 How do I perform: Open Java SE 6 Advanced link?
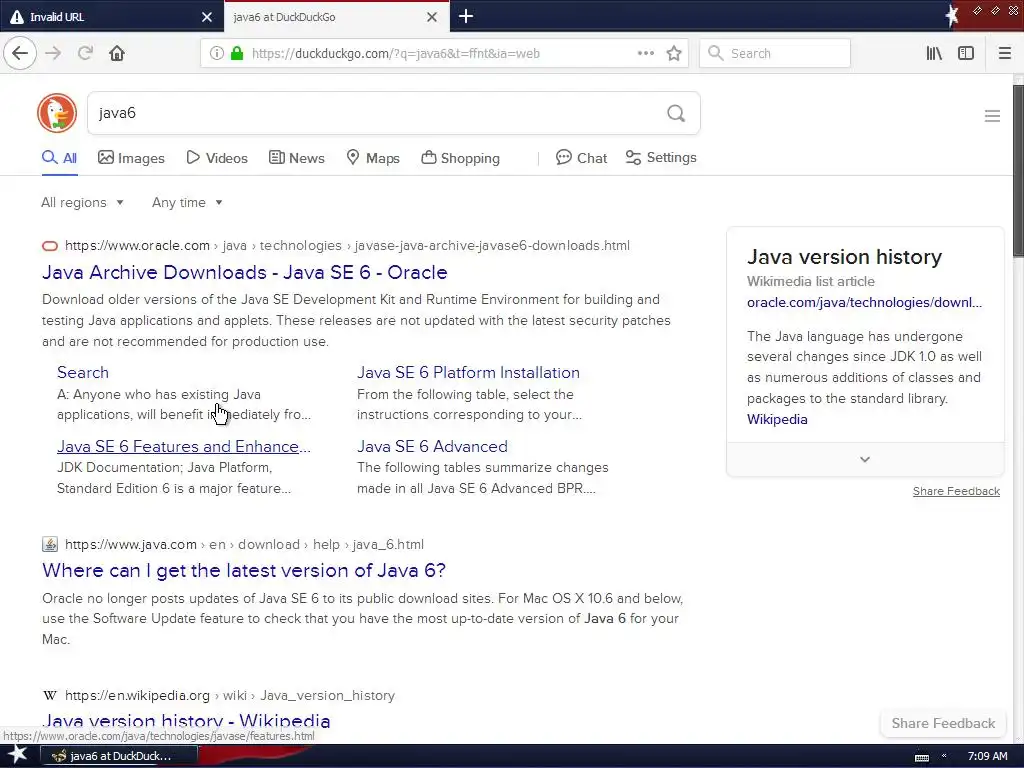[x=432, y=446]
